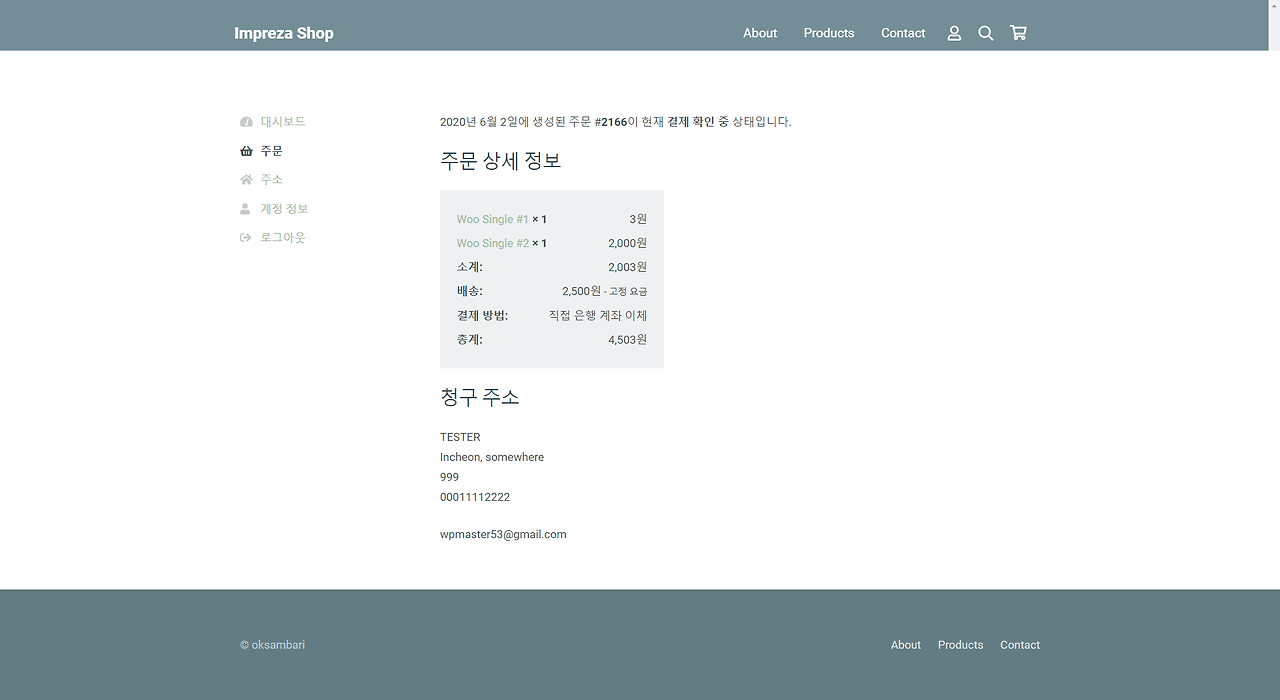The image size is (1280, 700).
Task: Select the 계정 정보 person icon in the sidebar
Action: (246, 208)
